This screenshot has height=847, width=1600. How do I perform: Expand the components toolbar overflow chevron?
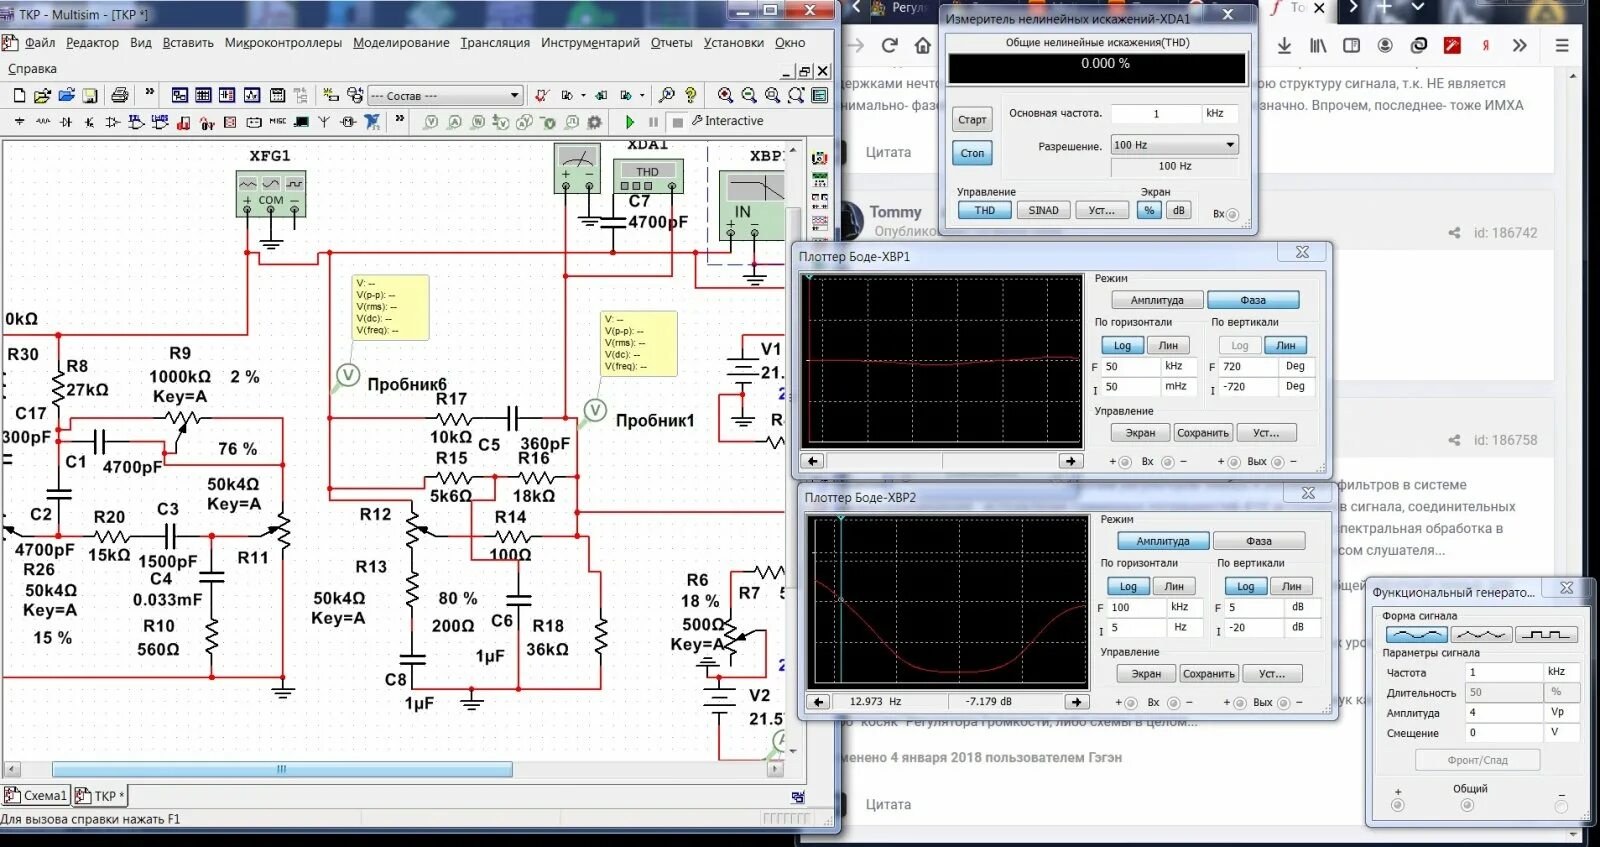[x=399, y=118]
